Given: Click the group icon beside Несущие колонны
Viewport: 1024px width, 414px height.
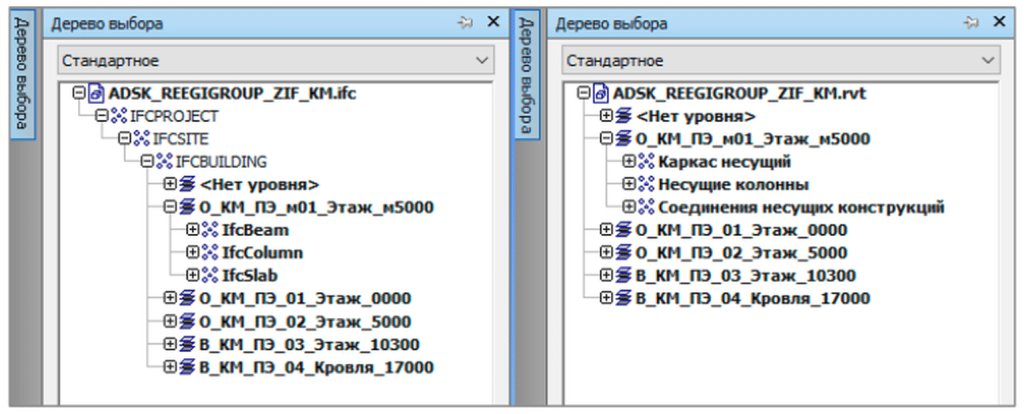Looking at the screenshot, I should (x=645, y=185).
